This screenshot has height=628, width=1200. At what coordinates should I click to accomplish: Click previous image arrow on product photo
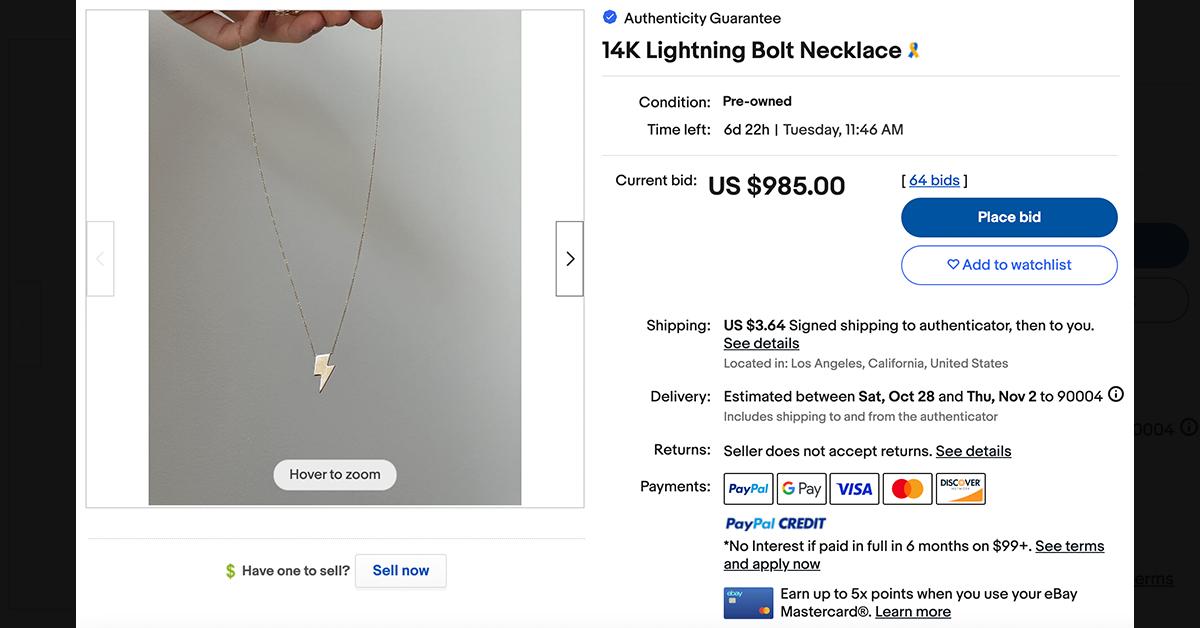[100, 258]
